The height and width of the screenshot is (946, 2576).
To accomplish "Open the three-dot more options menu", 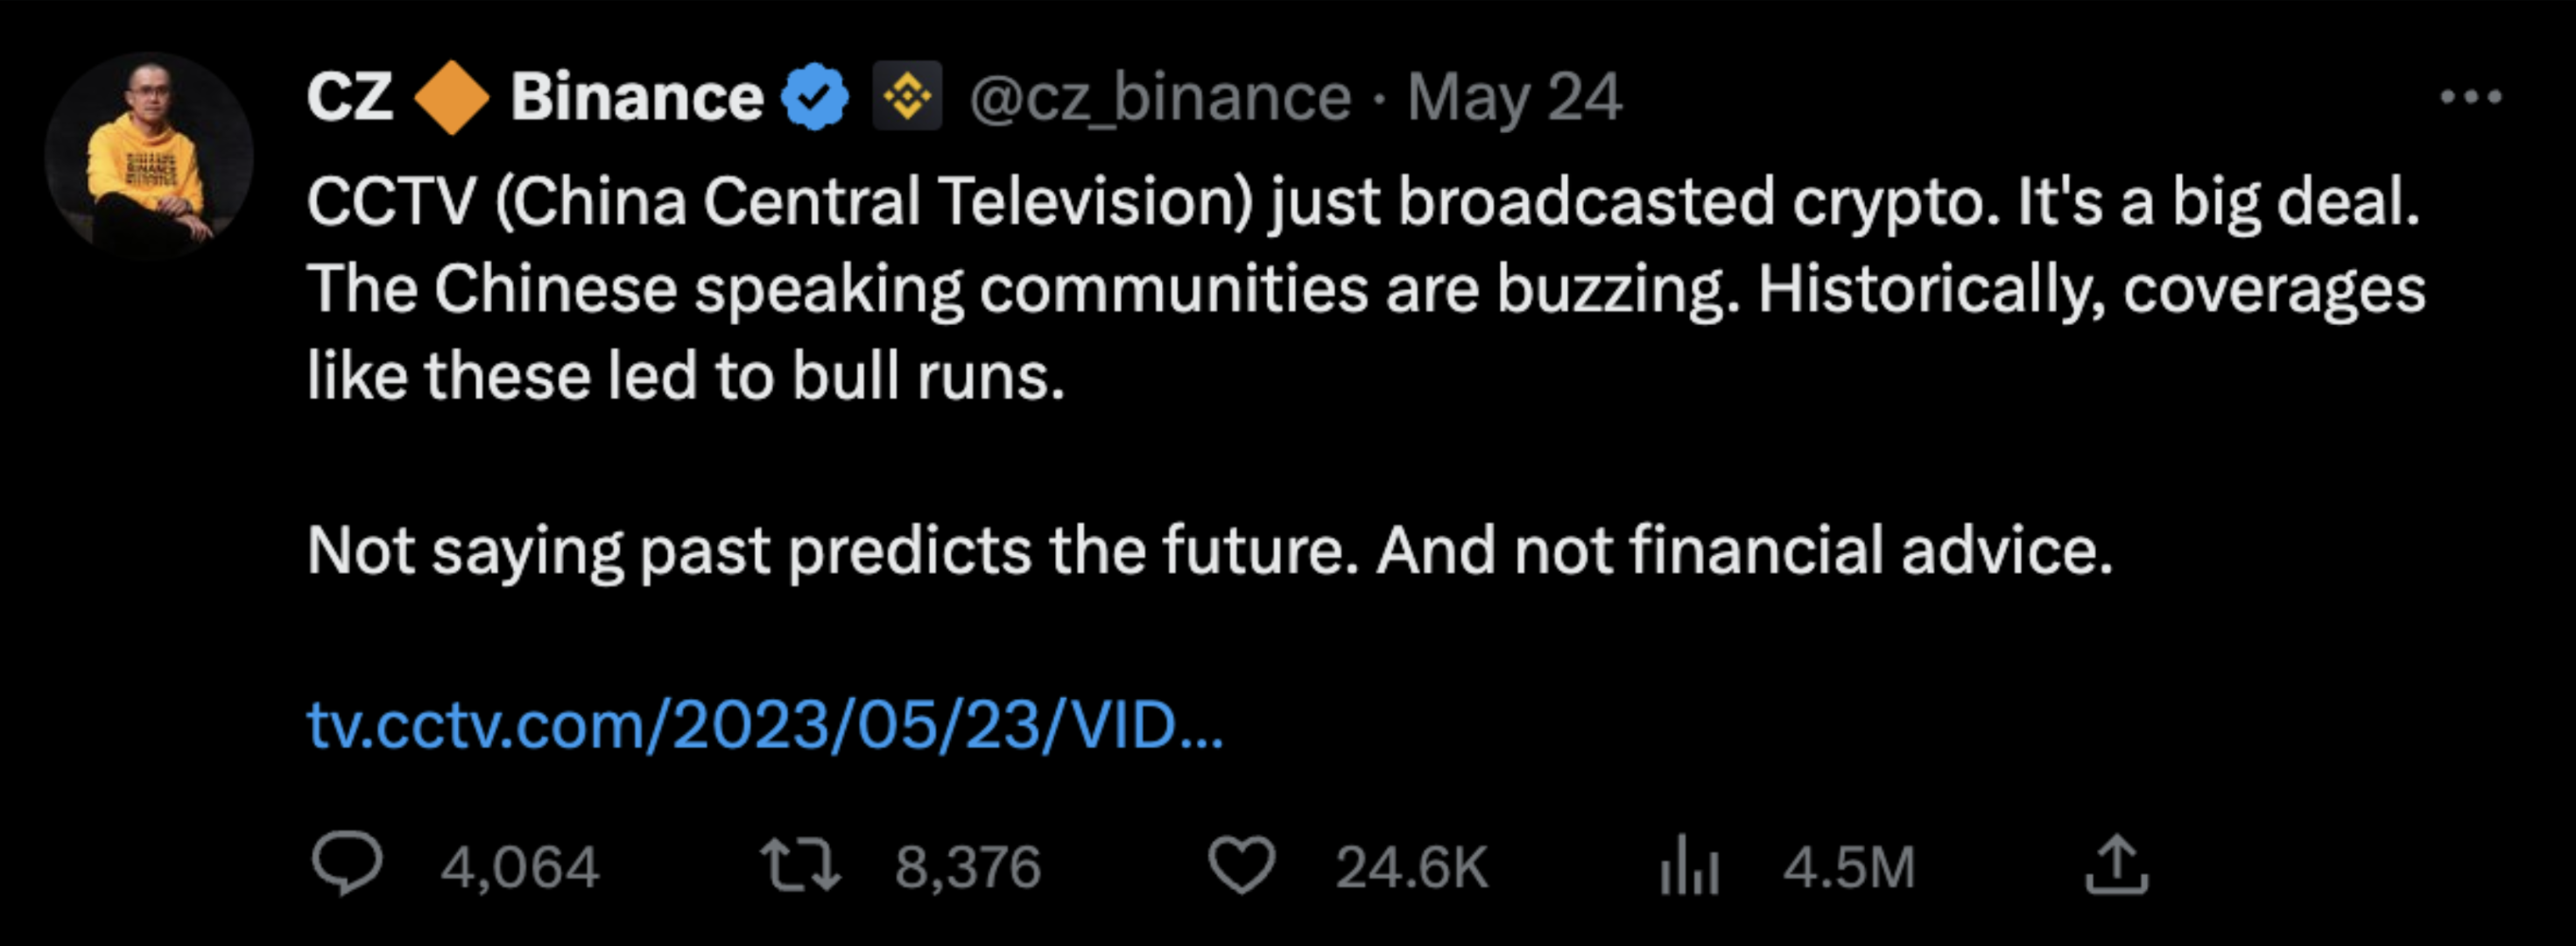I will (2470, 97).
